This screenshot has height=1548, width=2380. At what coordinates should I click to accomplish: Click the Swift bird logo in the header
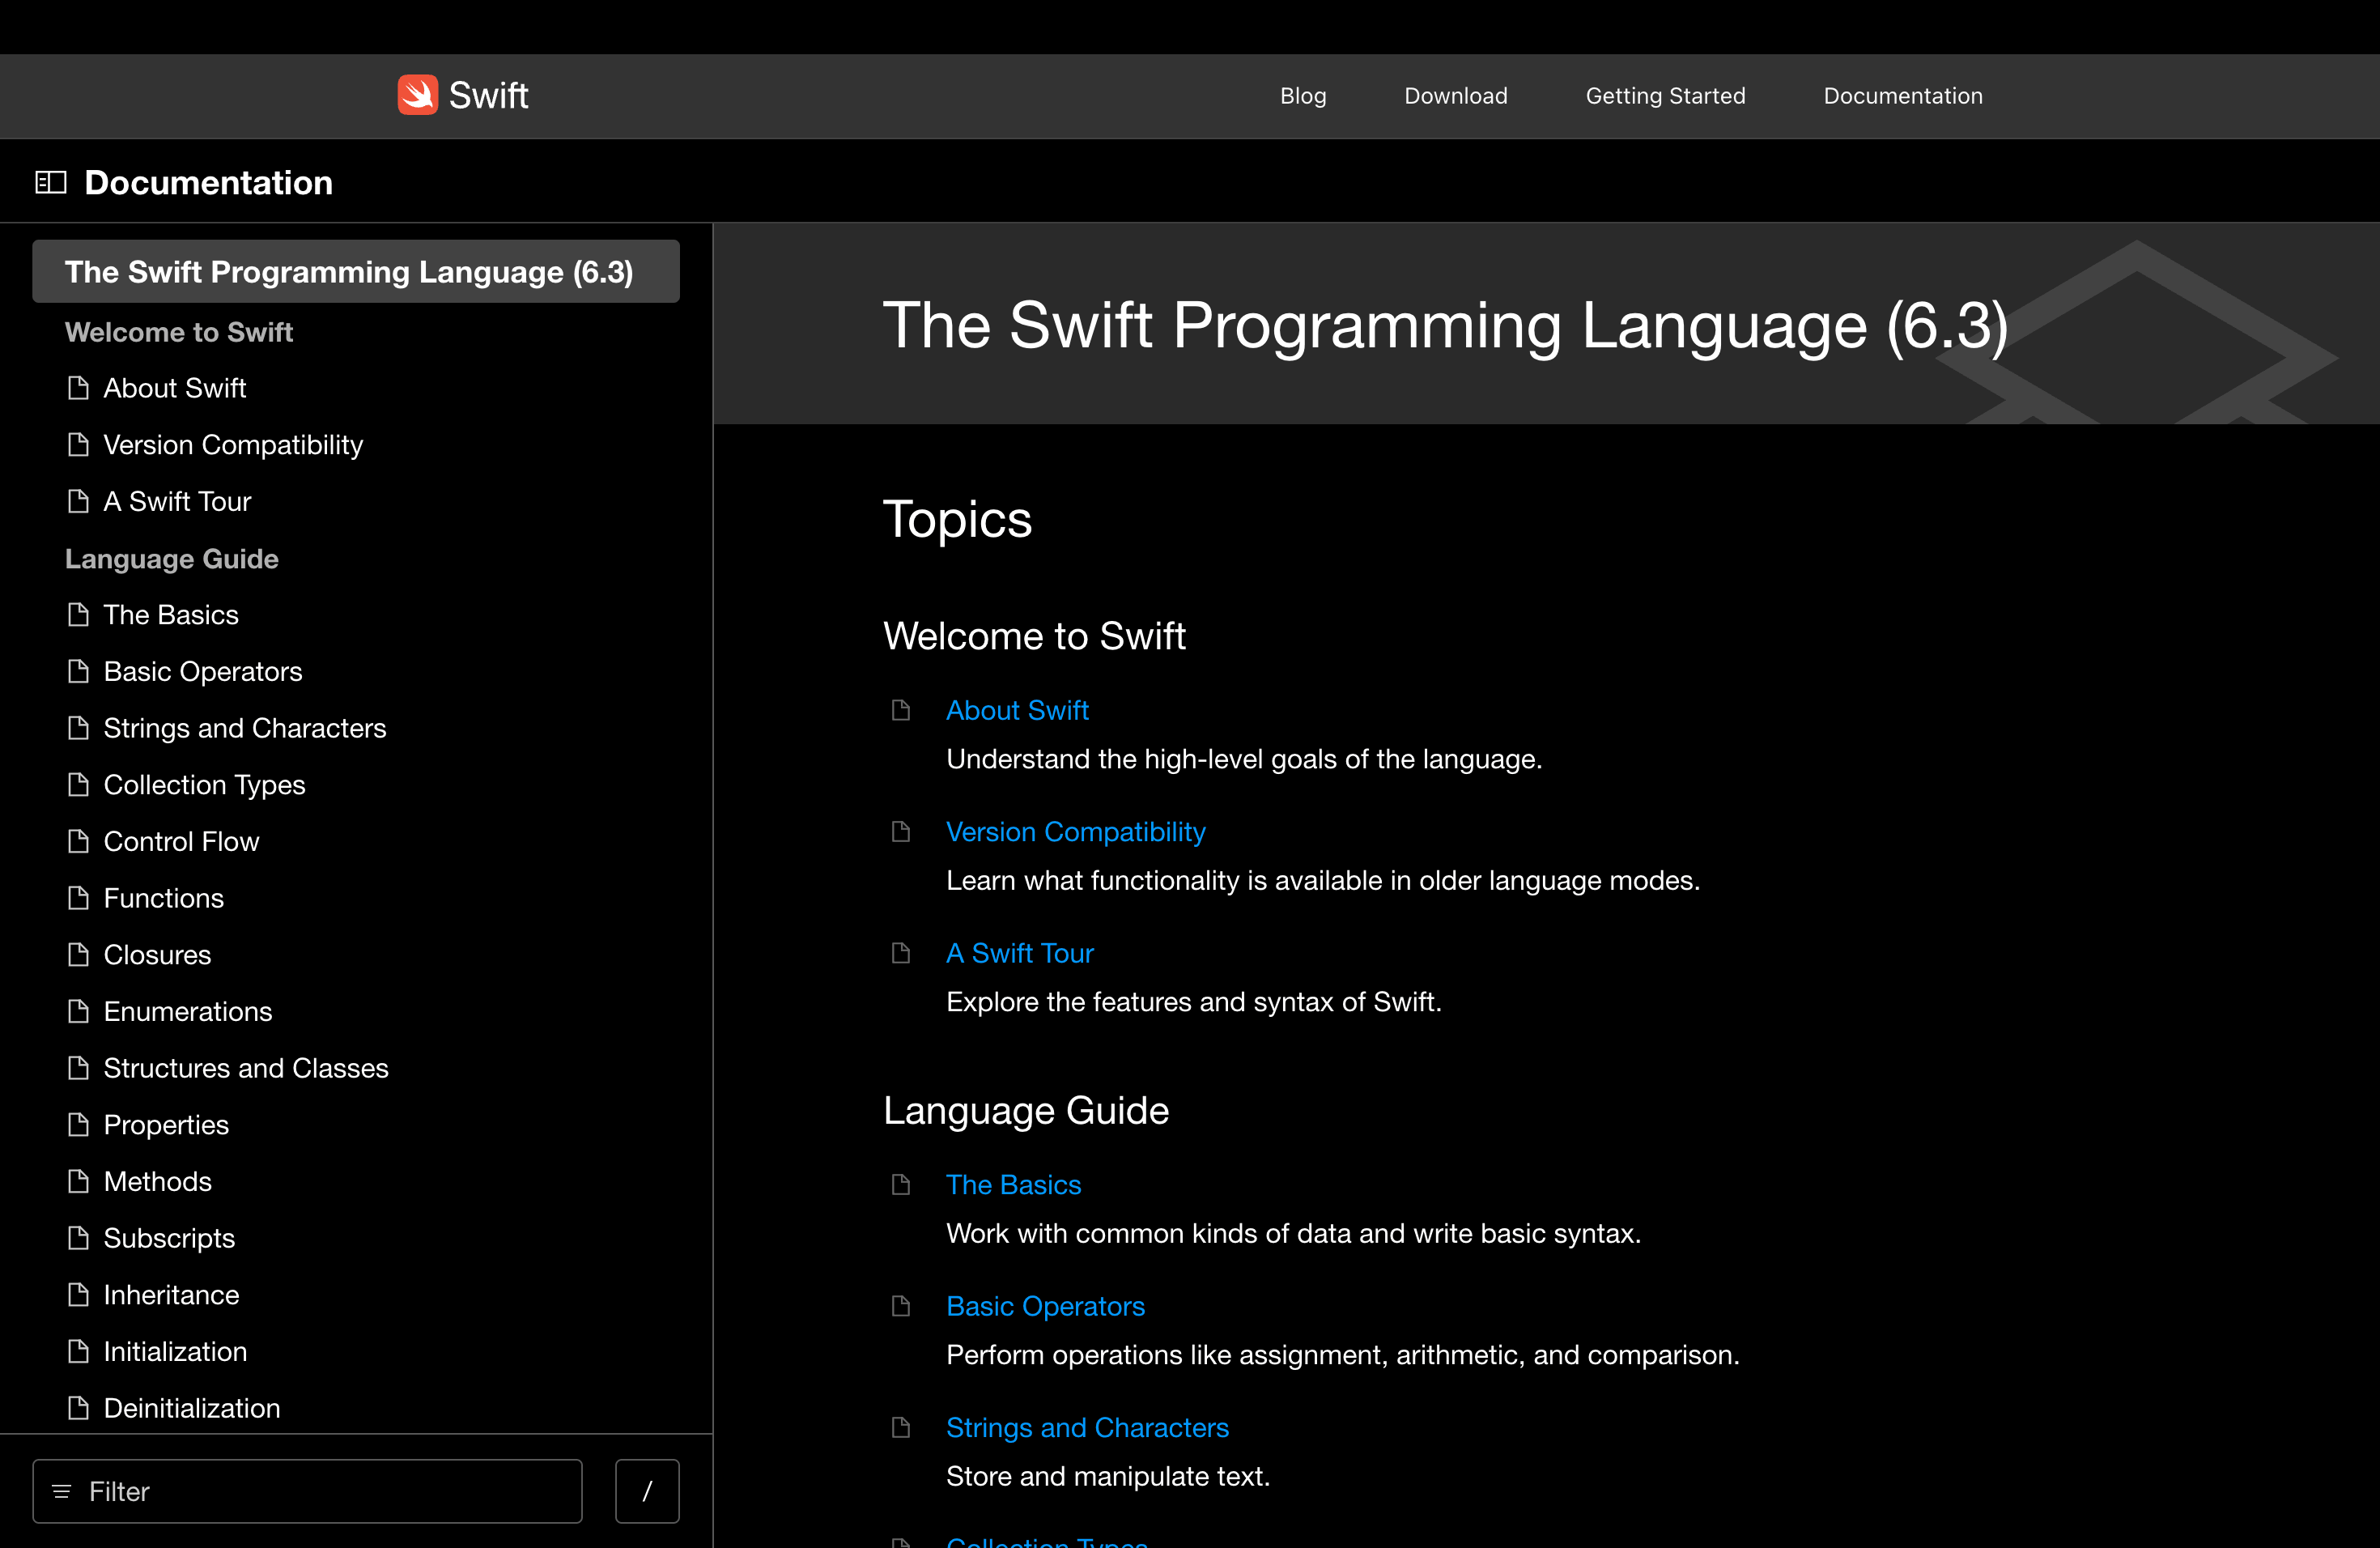click(x=417, y=94)
